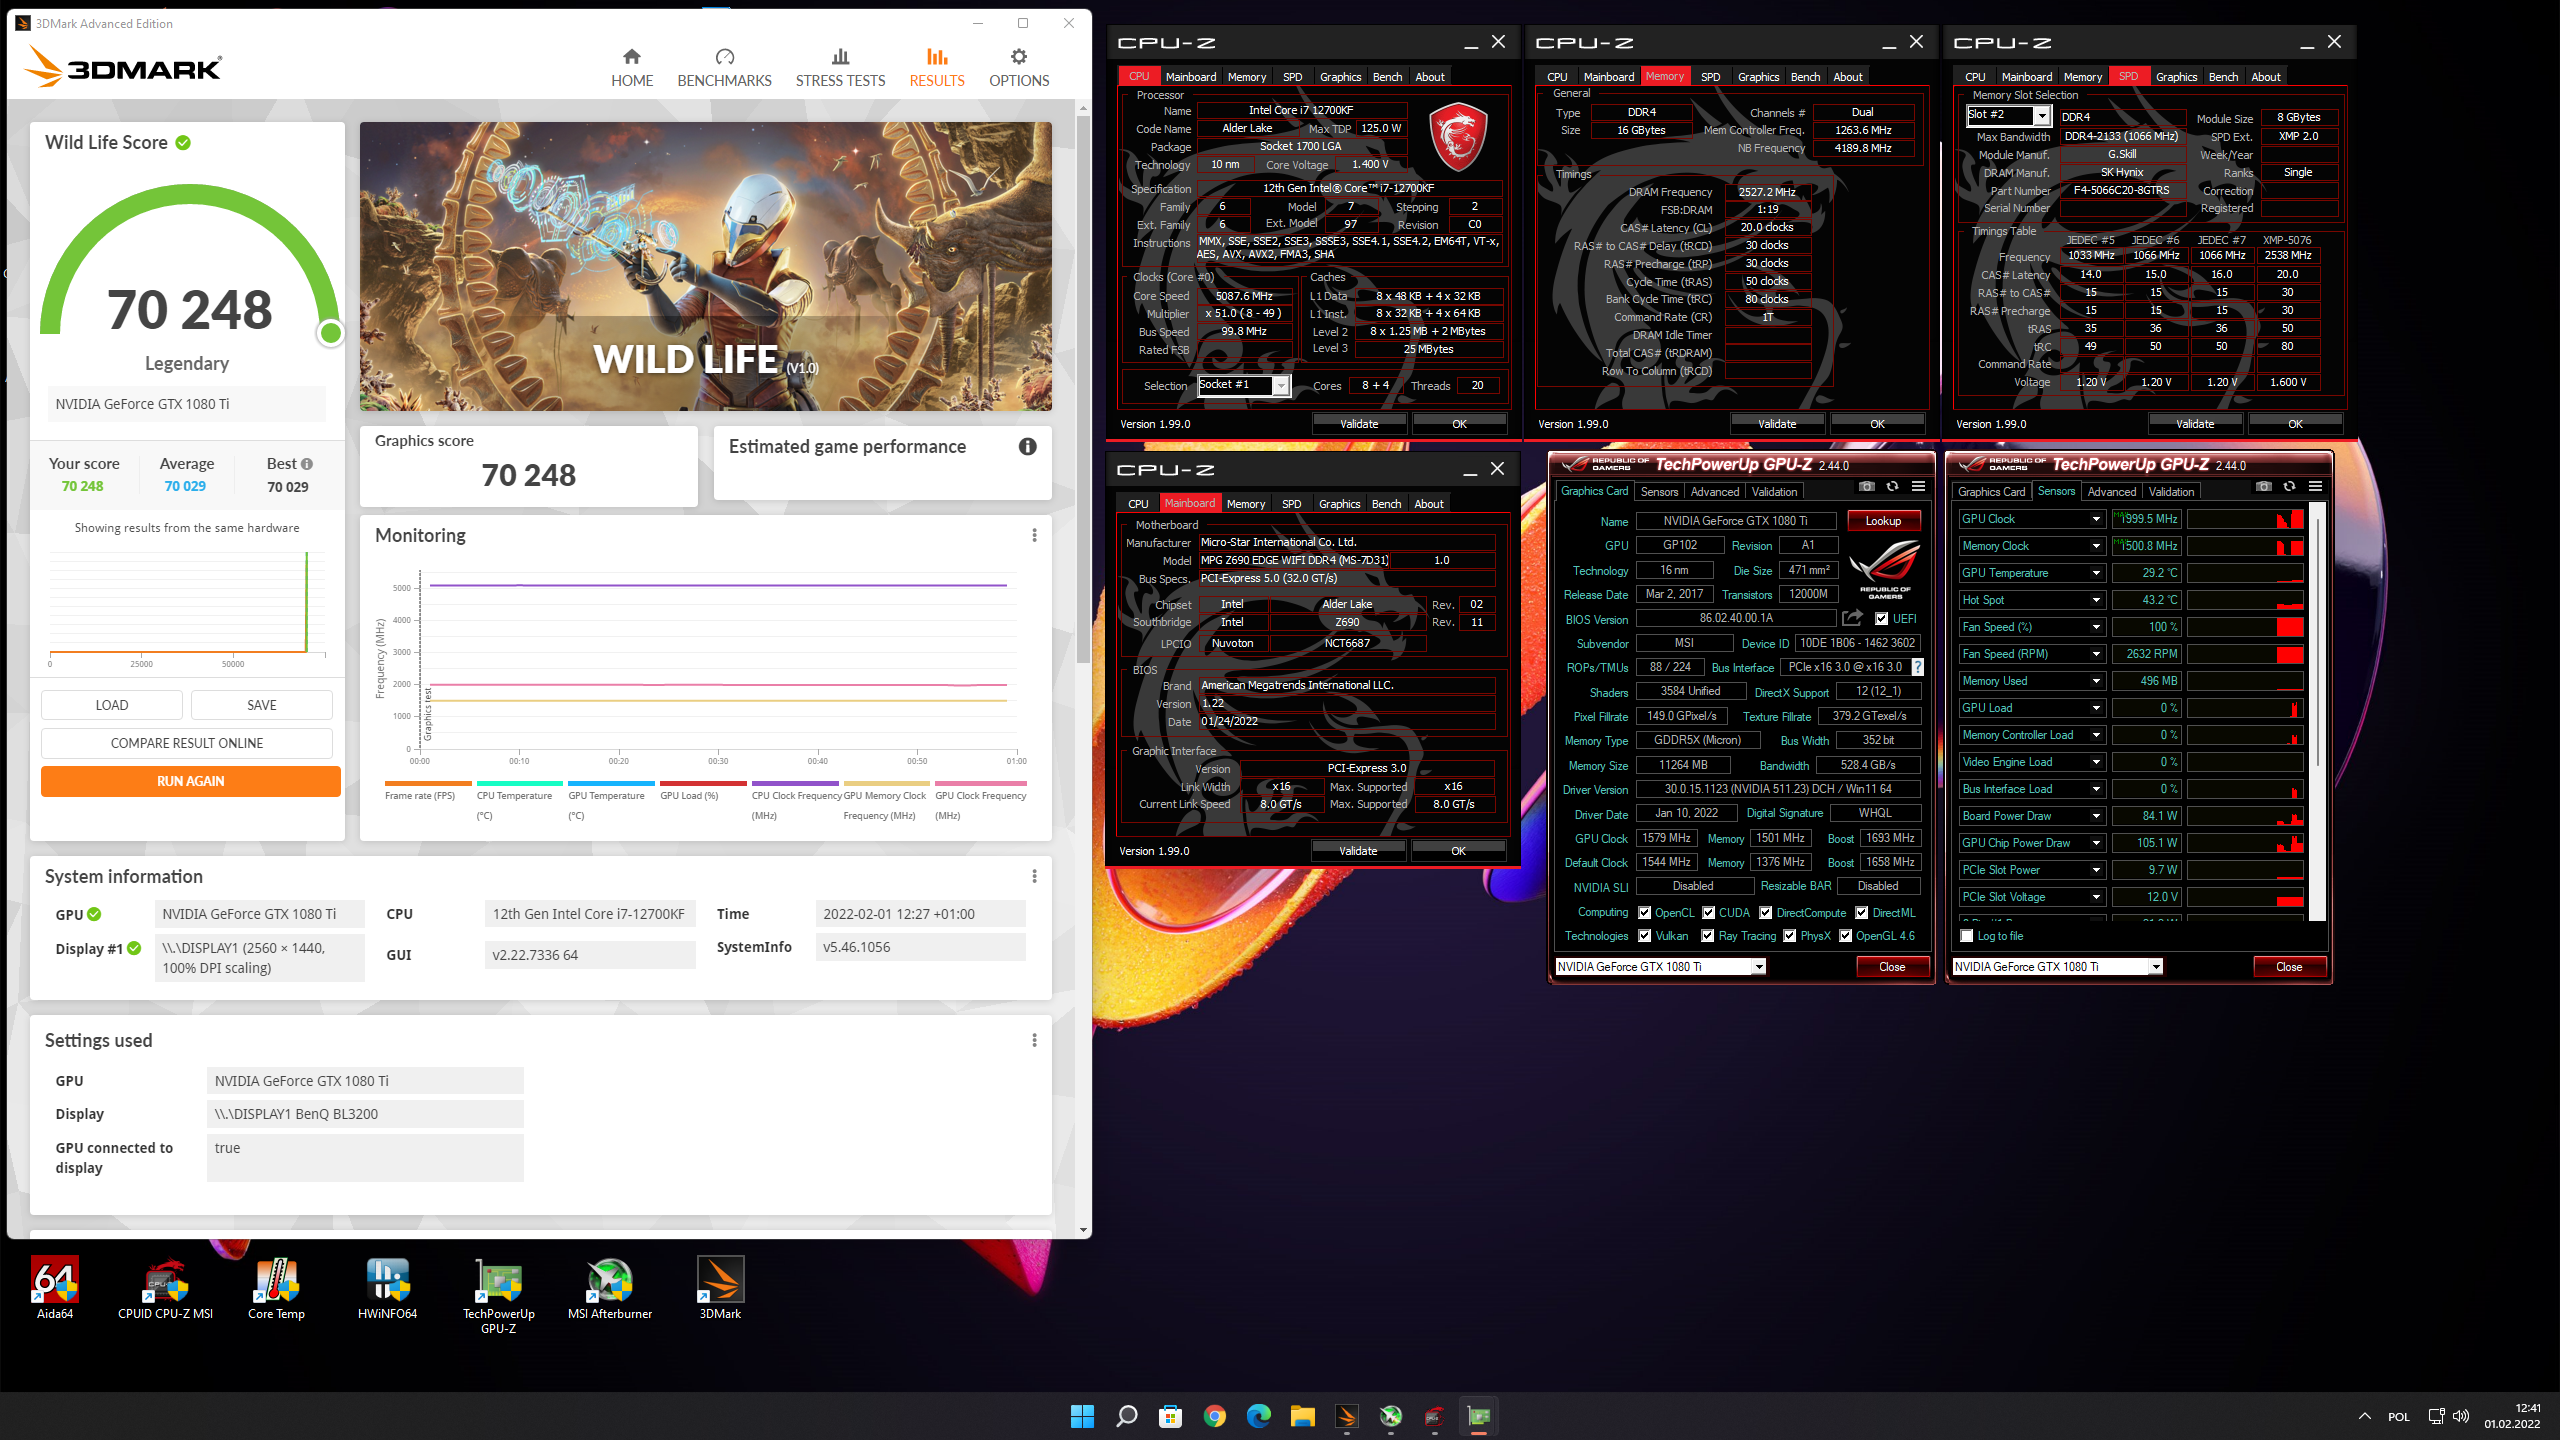Enable the Log to file checkbox
The height and width of the screenshot is (1440, 2560).
pyautogui.click(x=1967, y=936)
